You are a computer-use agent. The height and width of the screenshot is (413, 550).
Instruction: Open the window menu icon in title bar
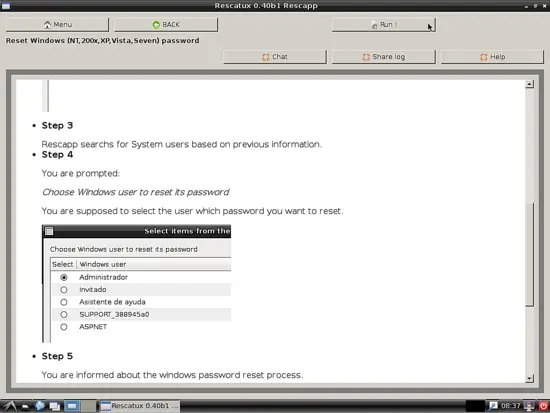pos(6,6)
